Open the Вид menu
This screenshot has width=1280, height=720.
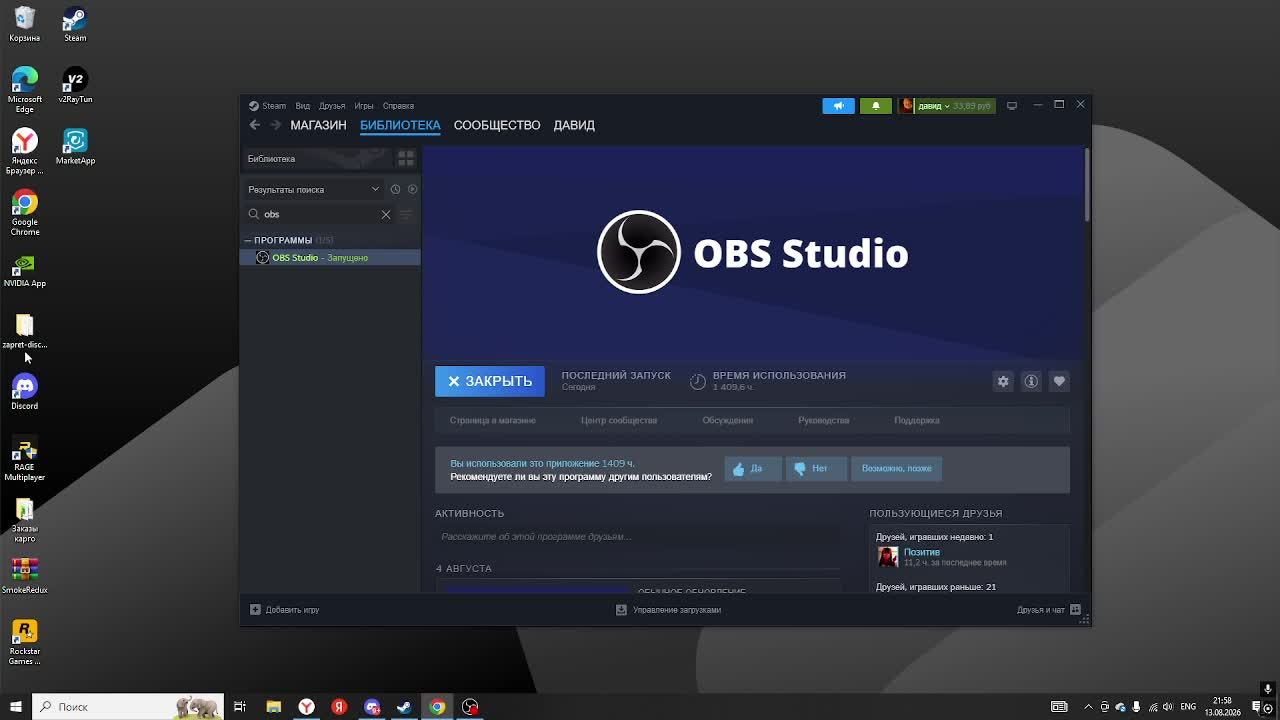point(302,105)
